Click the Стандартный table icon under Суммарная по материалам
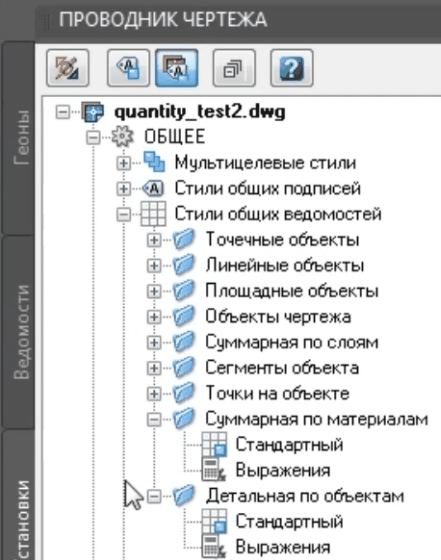The width and height of the screenshot is (441, 560). point(214,445)
